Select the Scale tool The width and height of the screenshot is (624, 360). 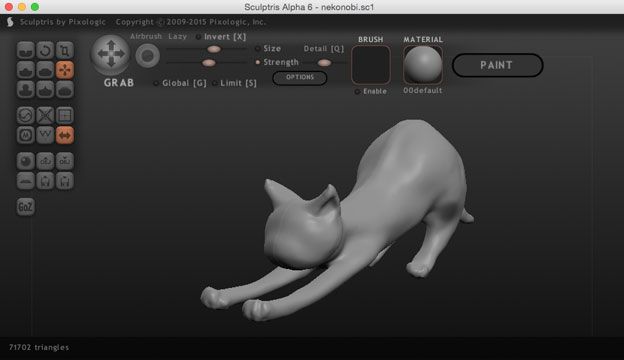pos(64,51)
